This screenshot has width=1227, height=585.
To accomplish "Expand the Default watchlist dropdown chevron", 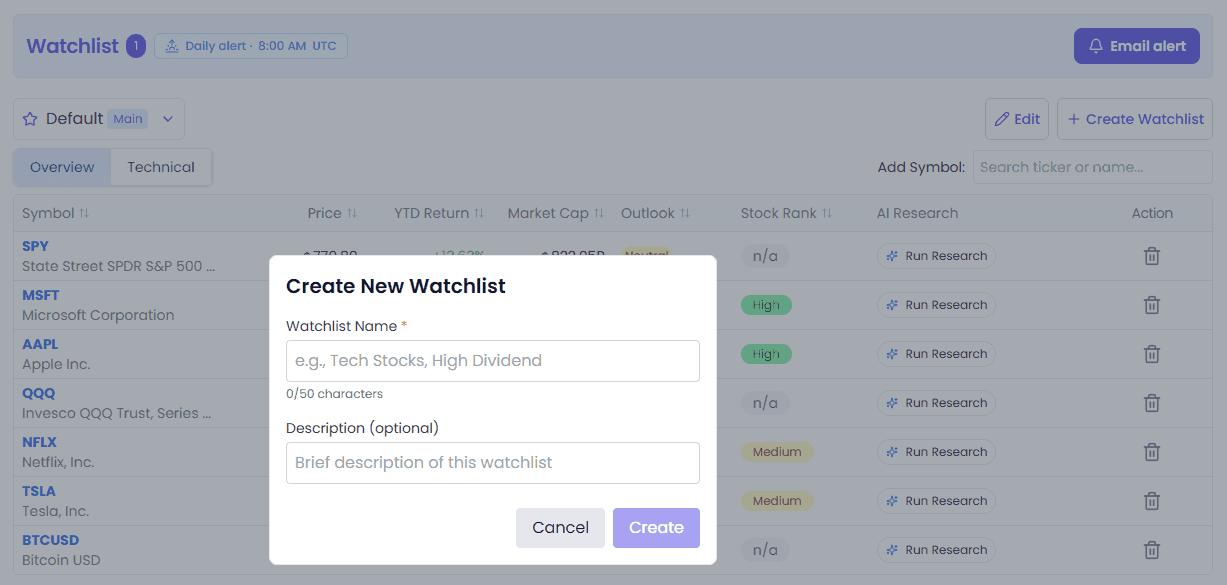I will [x=168, y=119].
